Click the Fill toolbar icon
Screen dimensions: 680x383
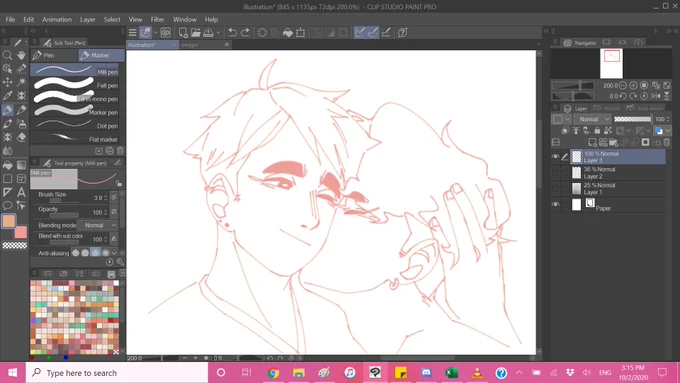(288, 33)
